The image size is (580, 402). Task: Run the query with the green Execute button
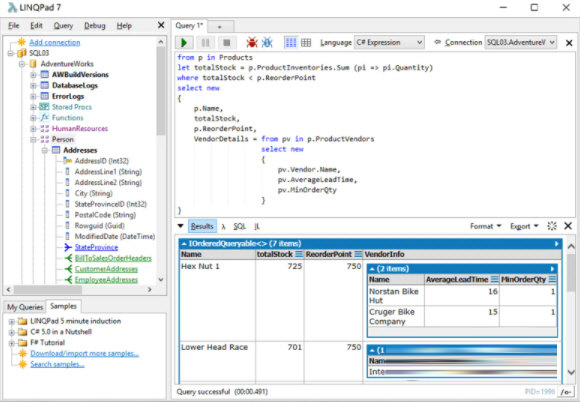click(184, 43)
